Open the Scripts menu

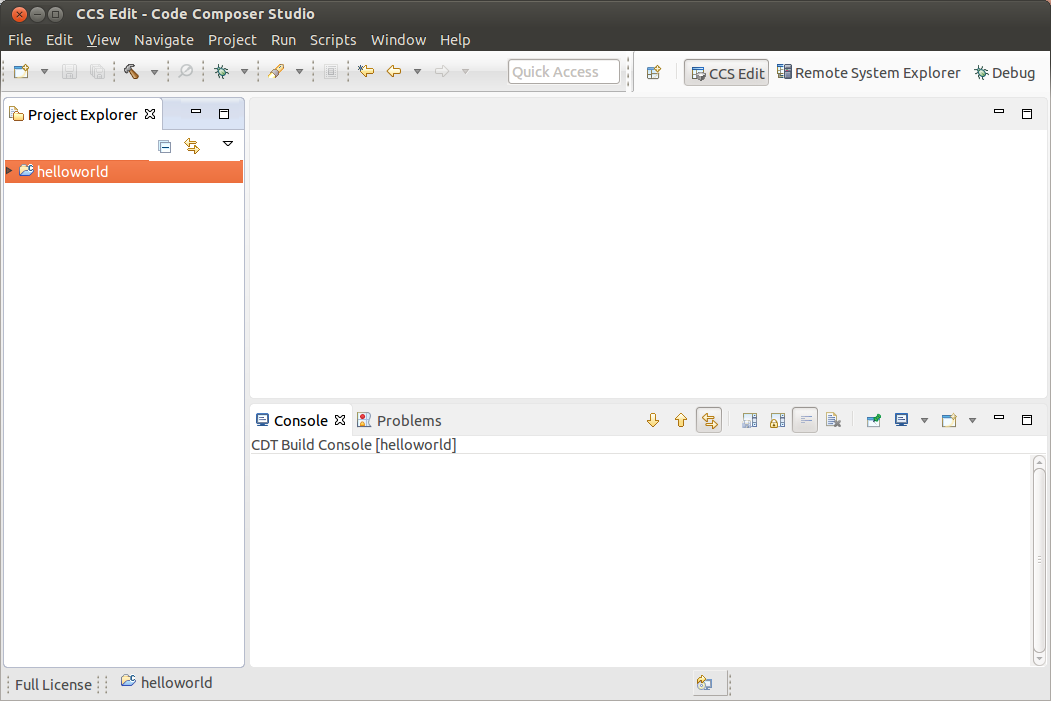point(333,40)
